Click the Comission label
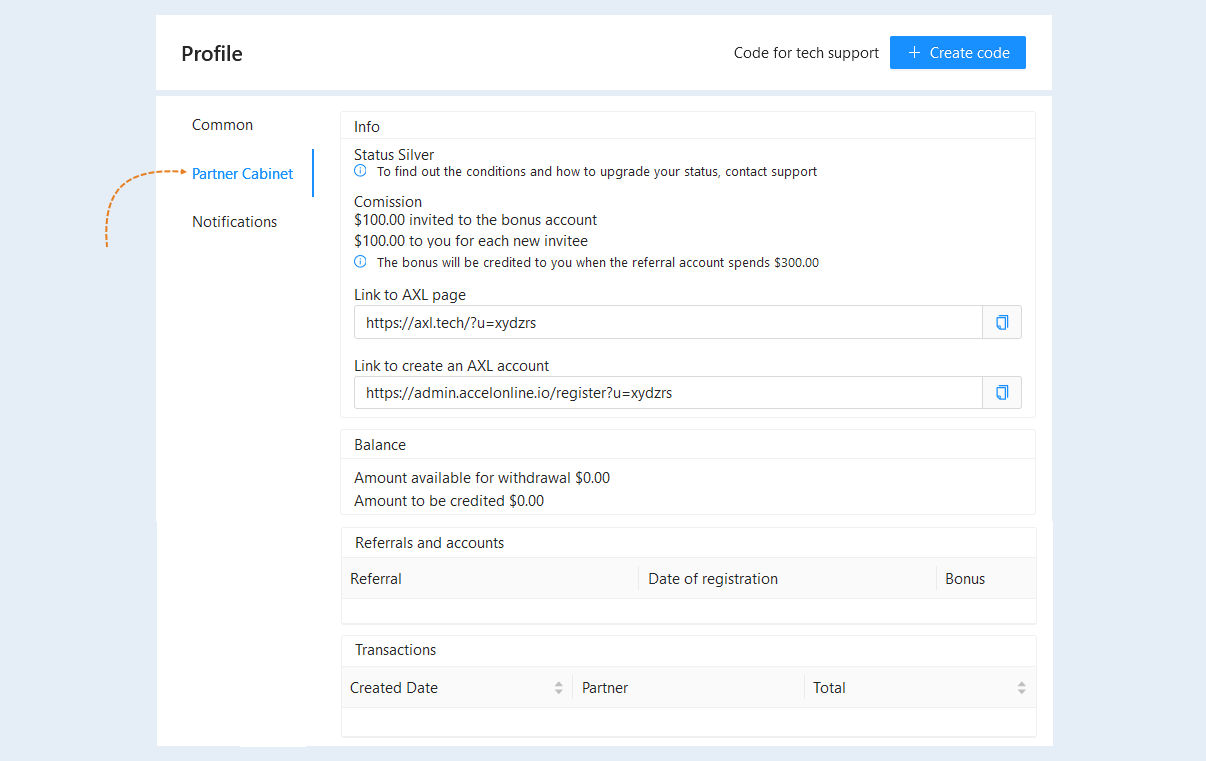 388,202
